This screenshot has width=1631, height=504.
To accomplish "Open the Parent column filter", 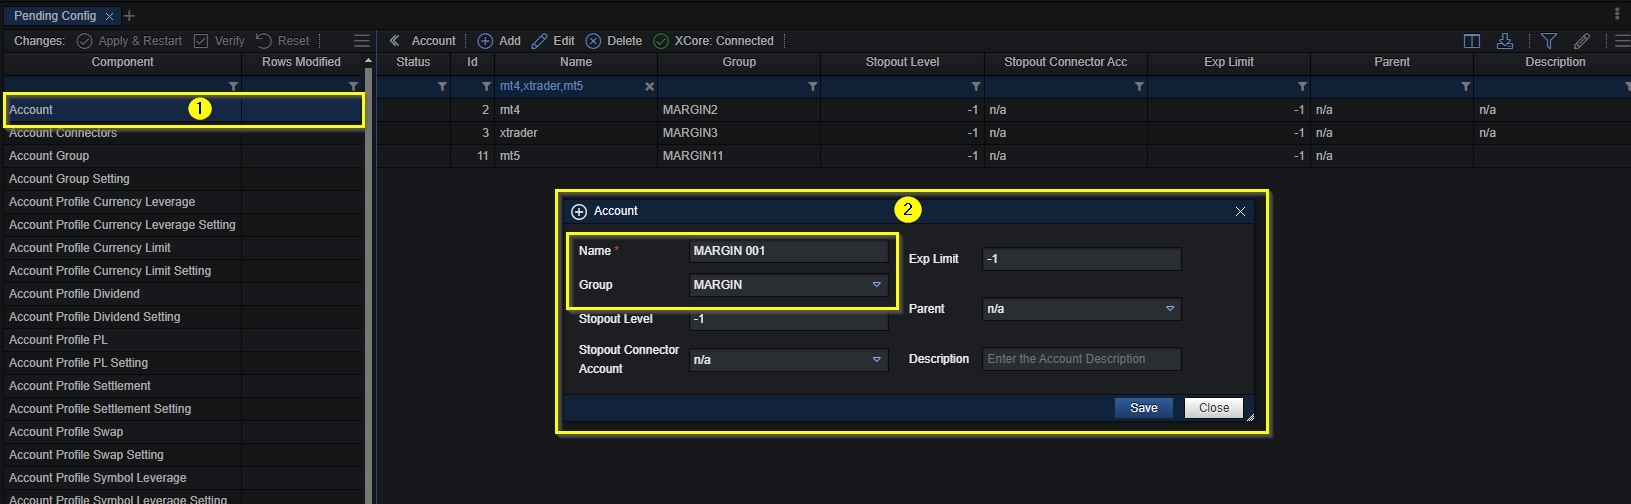I will pyautogui.click(x=1466, y=87).
